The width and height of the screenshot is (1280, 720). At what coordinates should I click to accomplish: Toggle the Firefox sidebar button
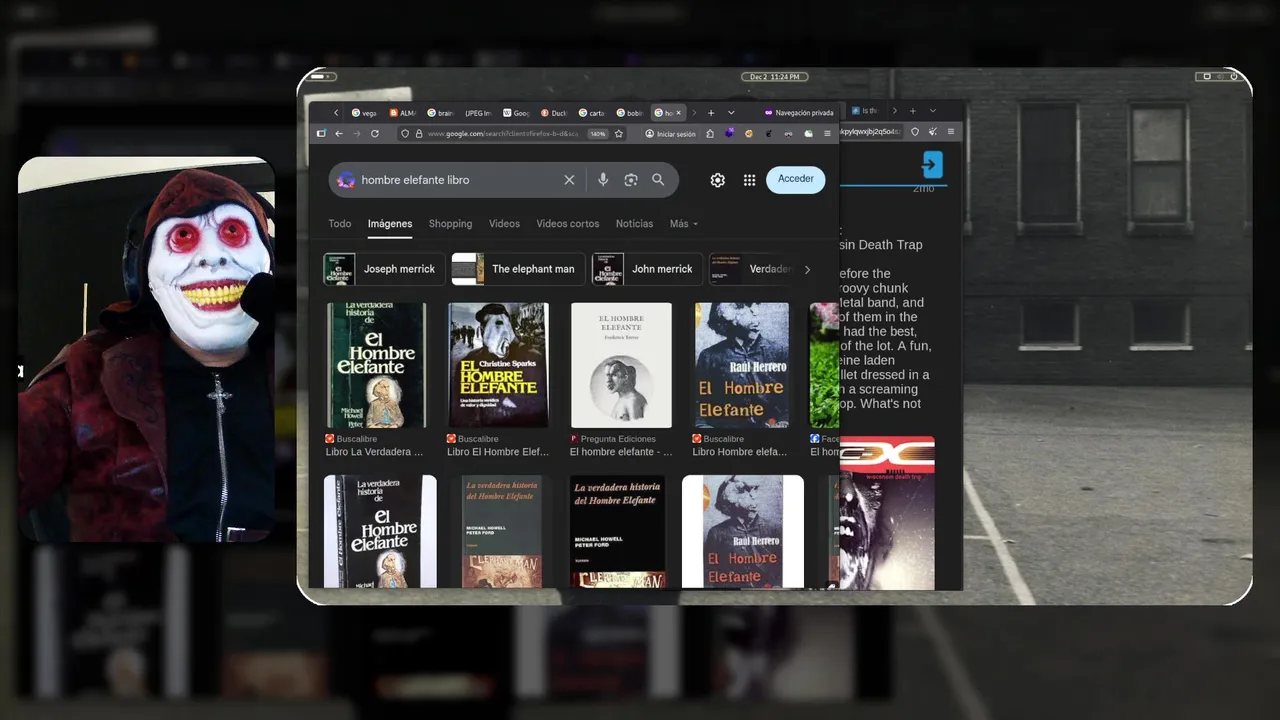point(321,133)
